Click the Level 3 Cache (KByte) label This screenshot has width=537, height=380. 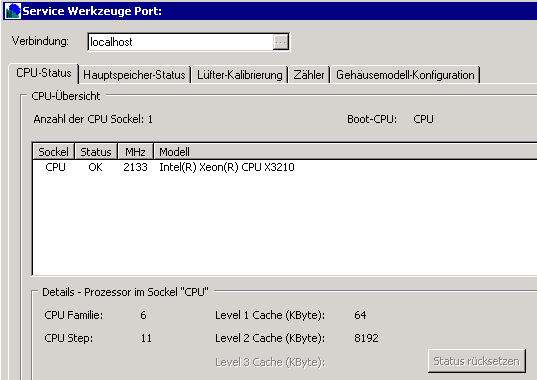coord(270,362)
